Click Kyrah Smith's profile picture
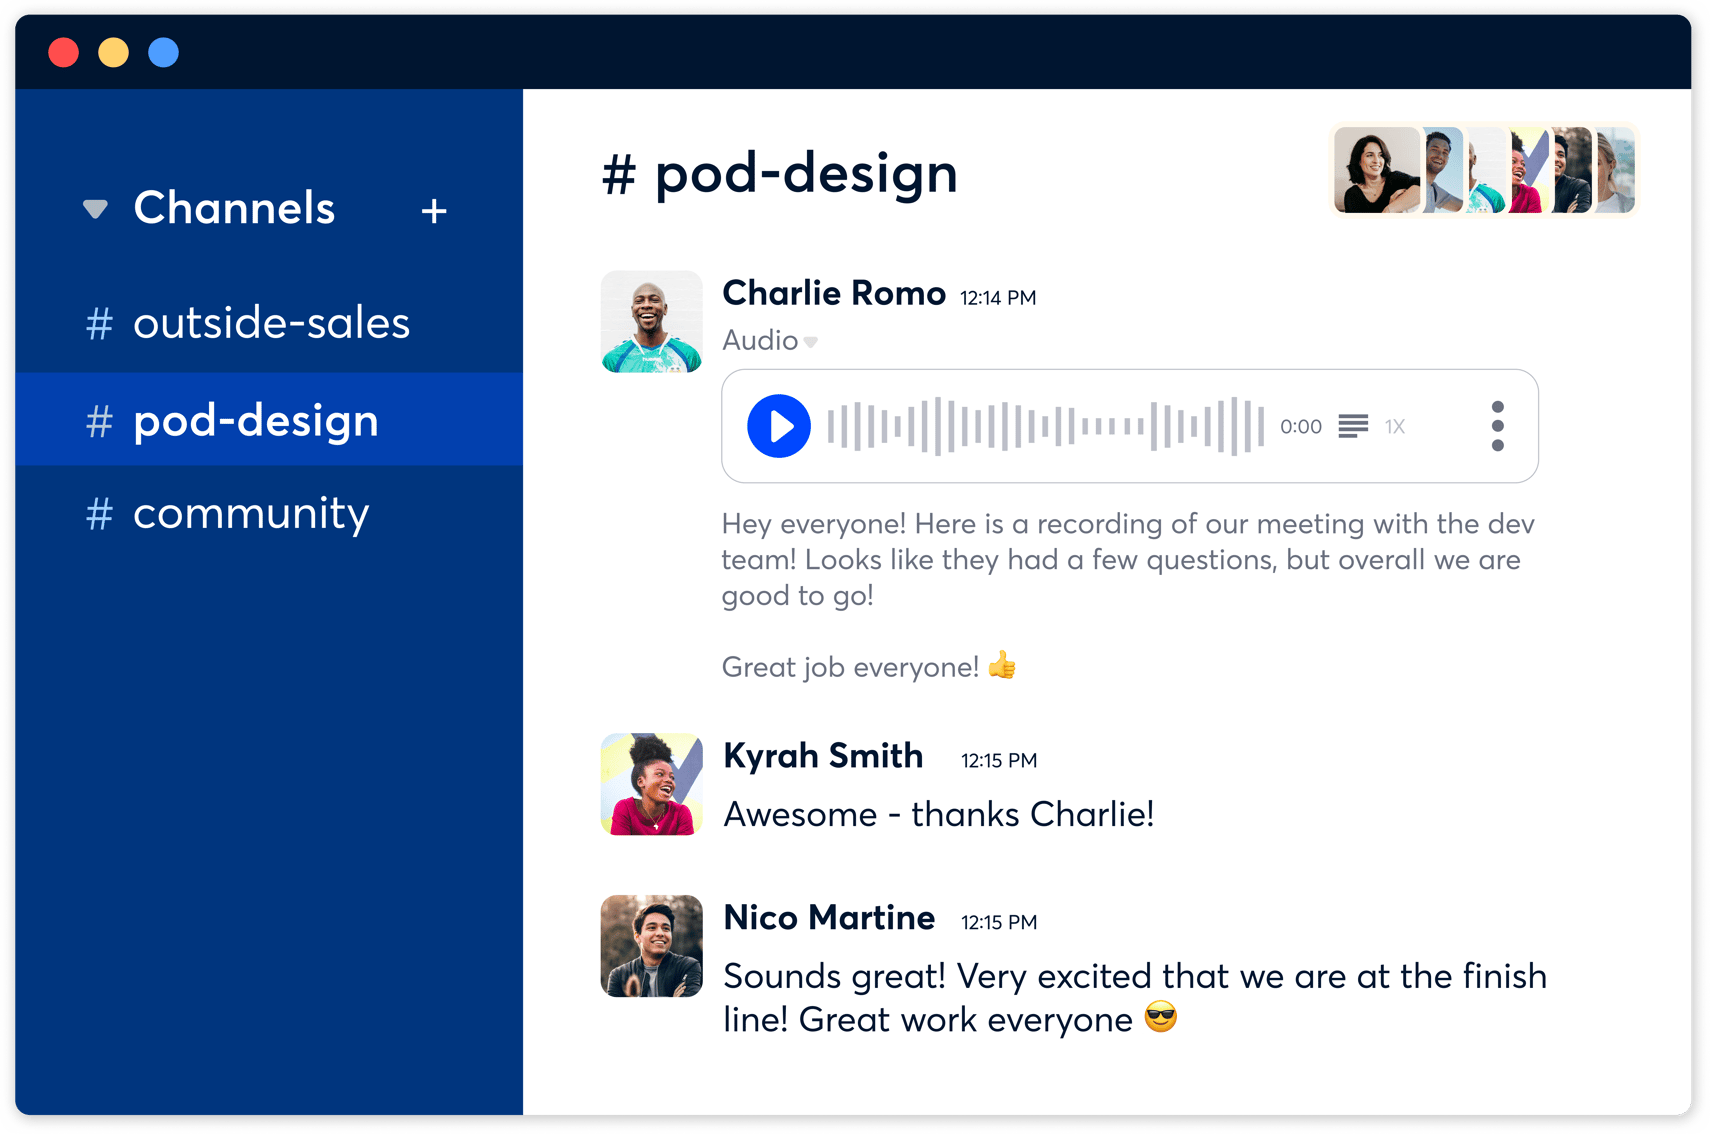Image resolution: width=1710 pixels, height=1134 pixels. (x=651, y=784)
